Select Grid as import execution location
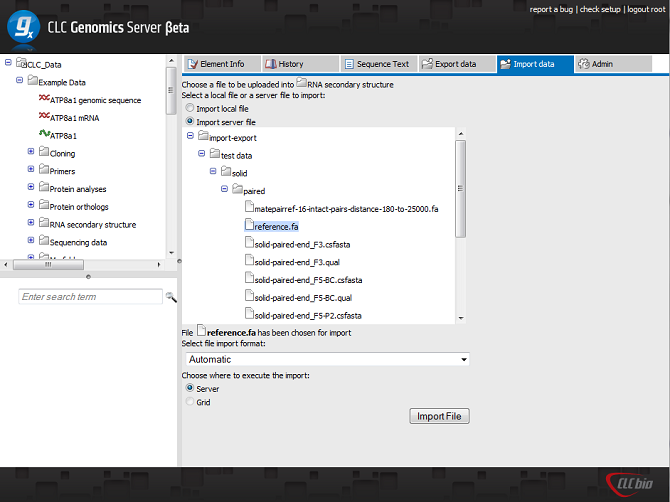The height and width of the screenshot is (502, 670). (189, 402)
